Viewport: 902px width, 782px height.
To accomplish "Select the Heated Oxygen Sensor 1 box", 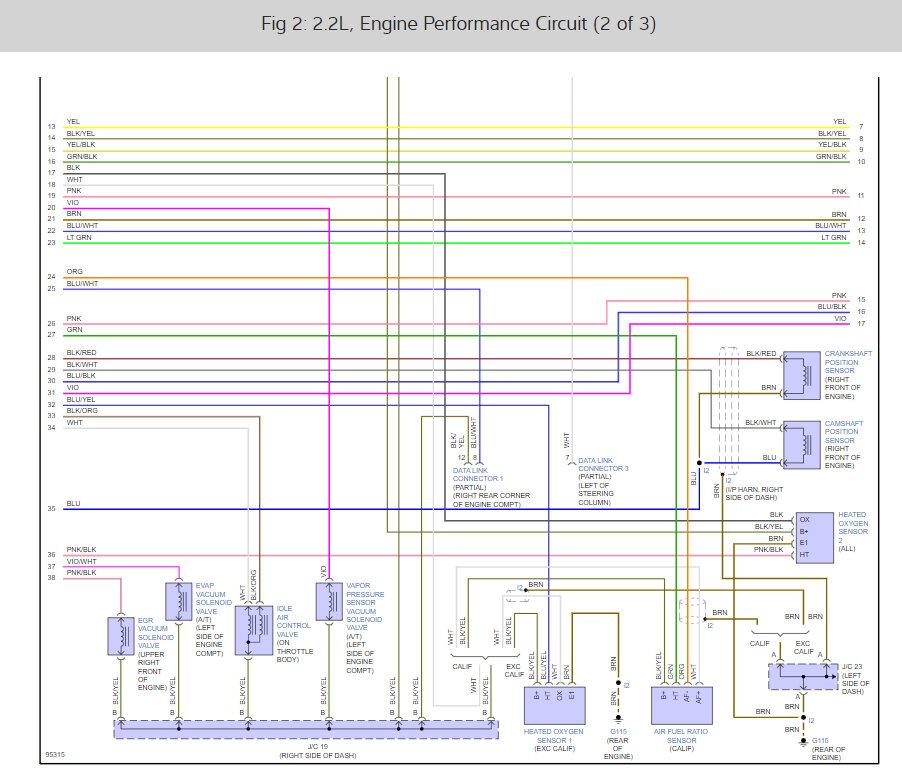I will [x=555, y=705].
